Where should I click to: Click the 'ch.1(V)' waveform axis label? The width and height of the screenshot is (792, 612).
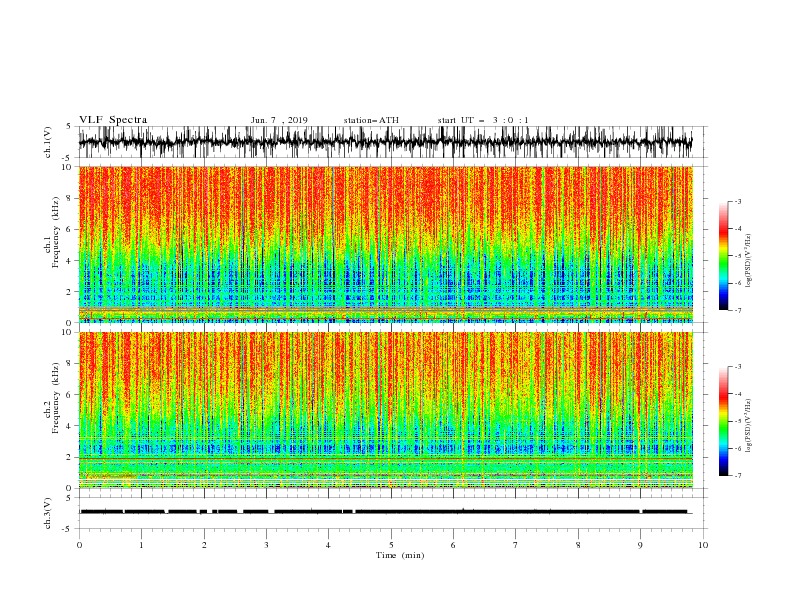[48, 142]
